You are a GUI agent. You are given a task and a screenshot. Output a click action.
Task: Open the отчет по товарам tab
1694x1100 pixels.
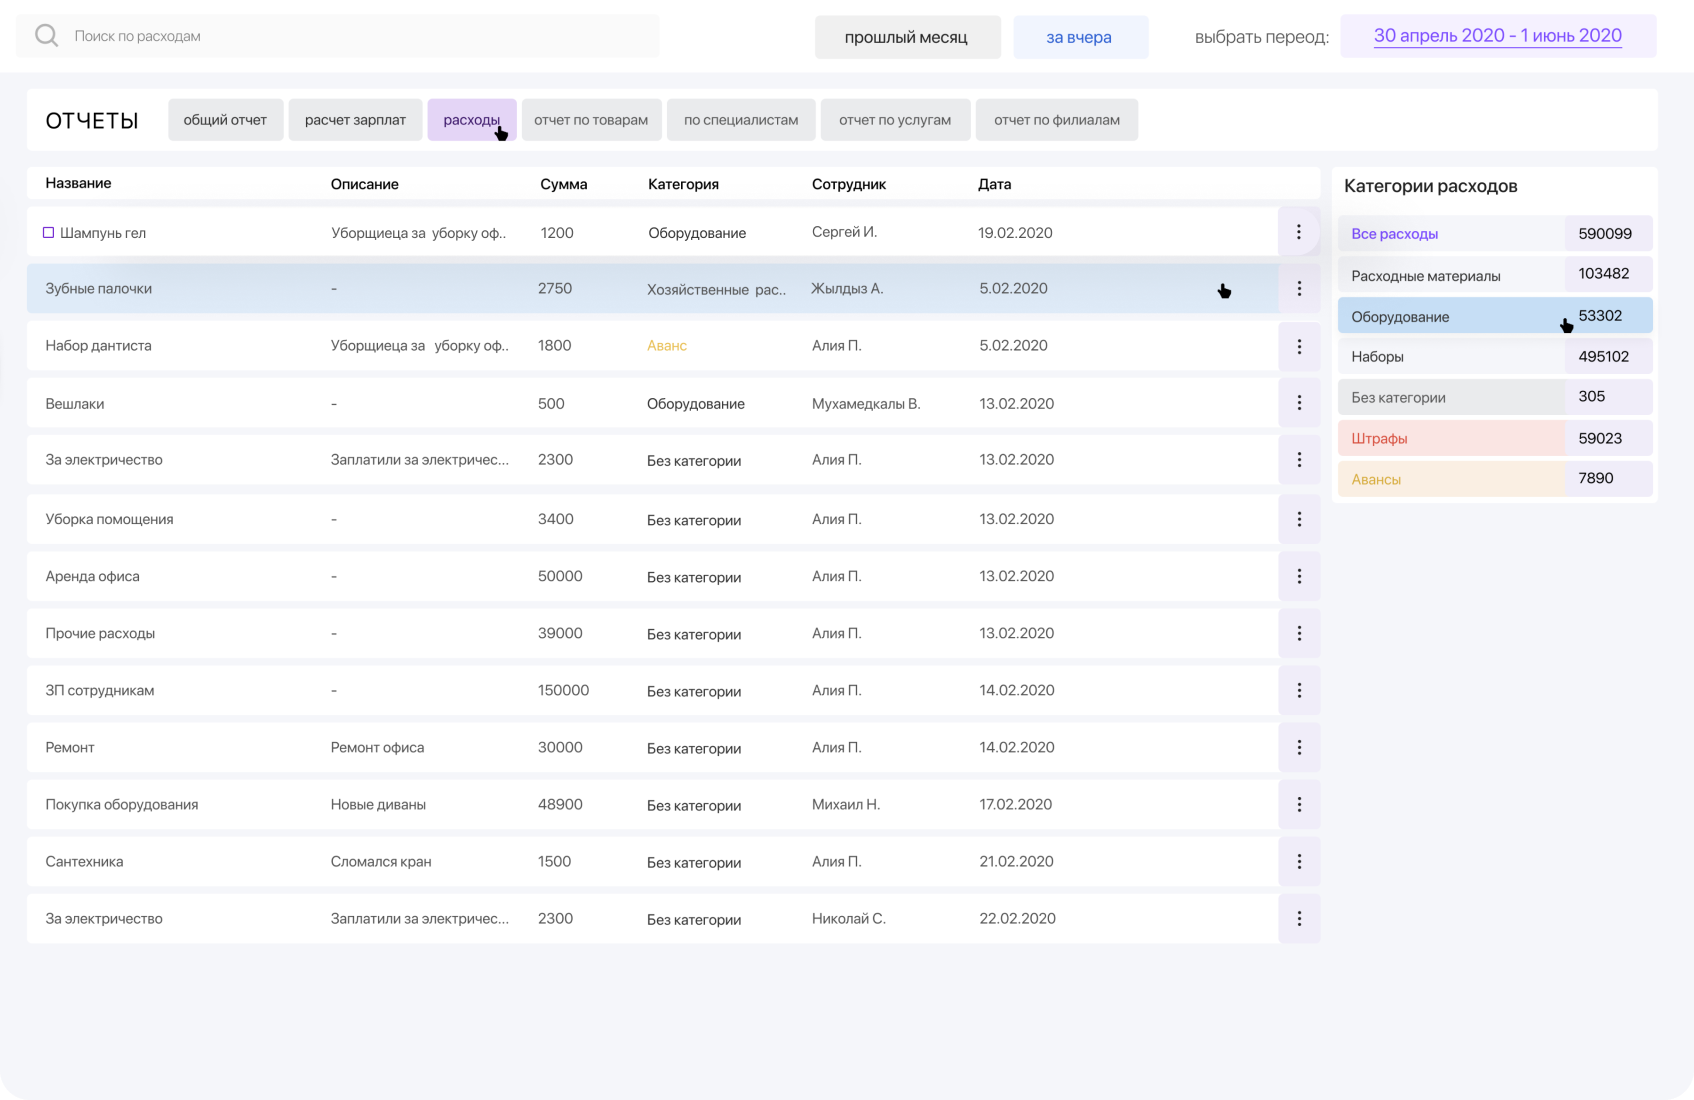[x=591, y=120]
